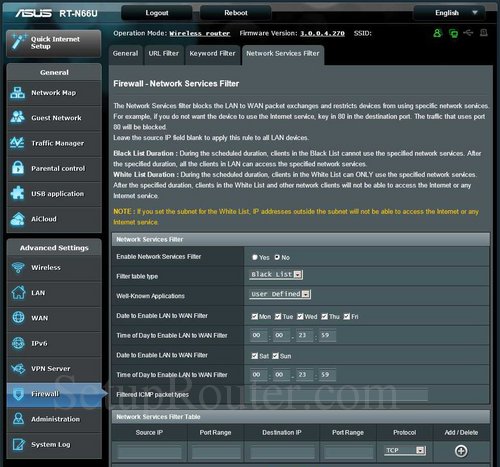Click the plus icon to add filter rule
This screenshot has height=467, width=500.
(461, 451)
